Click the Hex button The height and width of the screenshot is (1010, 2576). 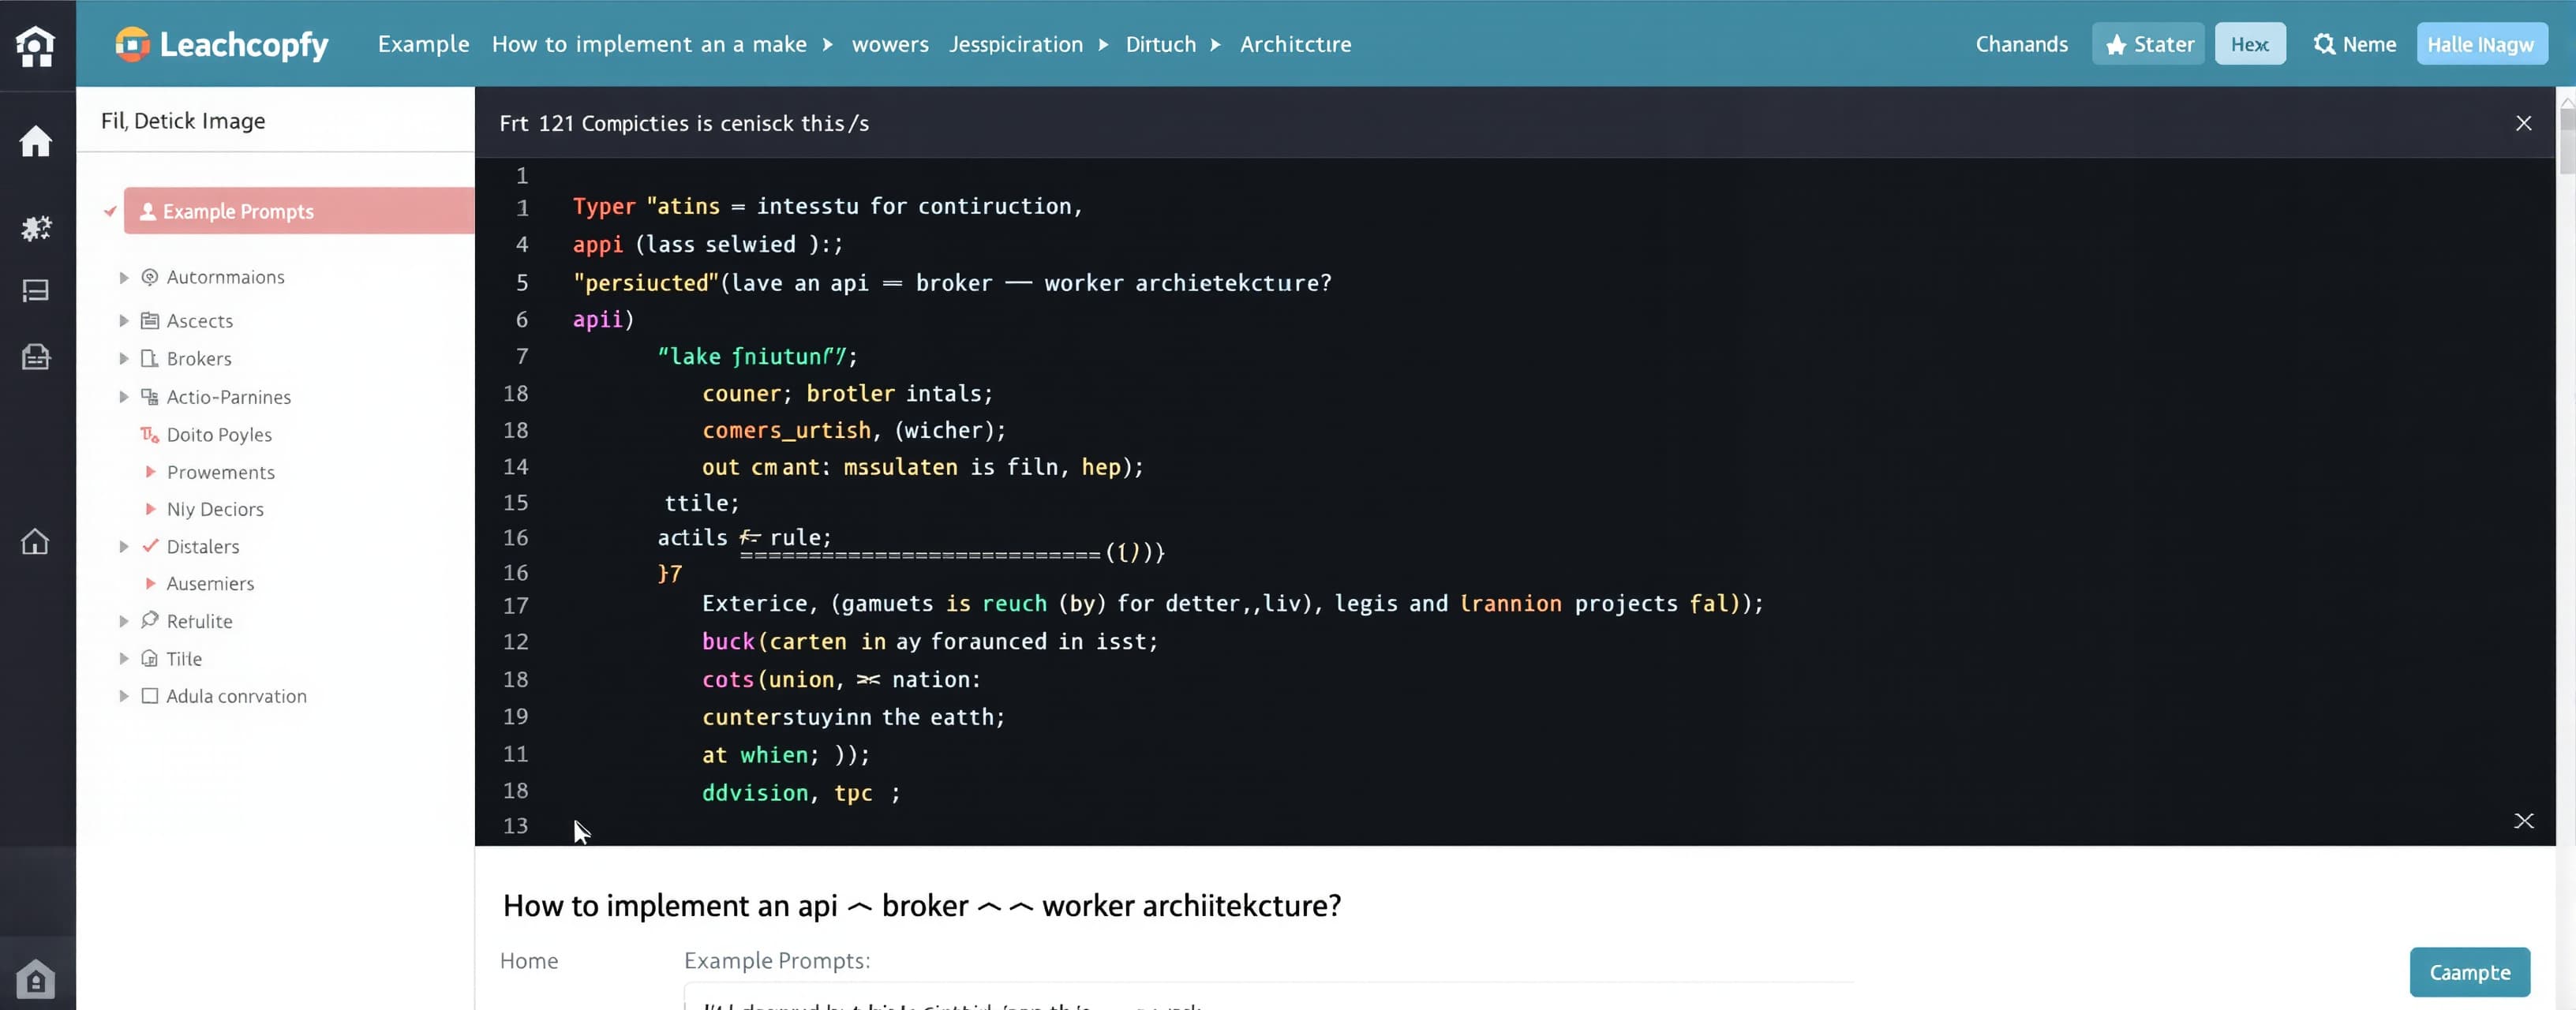pyautogui.click(x=2250, y=44)
